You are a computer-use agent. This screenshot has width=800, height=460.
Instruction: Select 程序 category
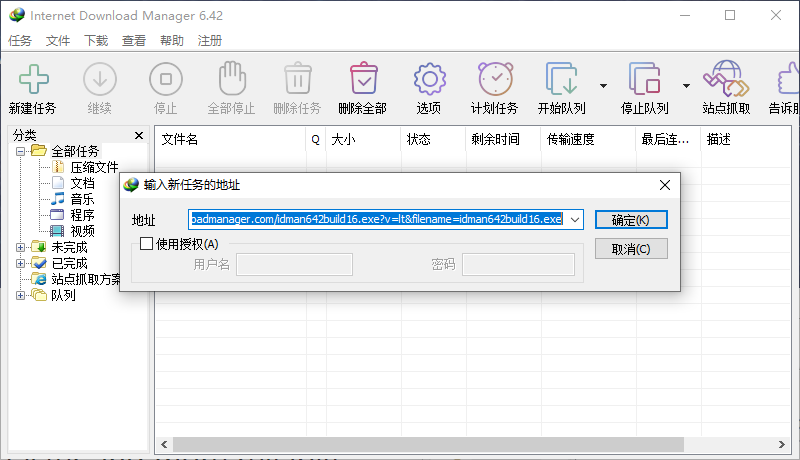coord(82,215)
